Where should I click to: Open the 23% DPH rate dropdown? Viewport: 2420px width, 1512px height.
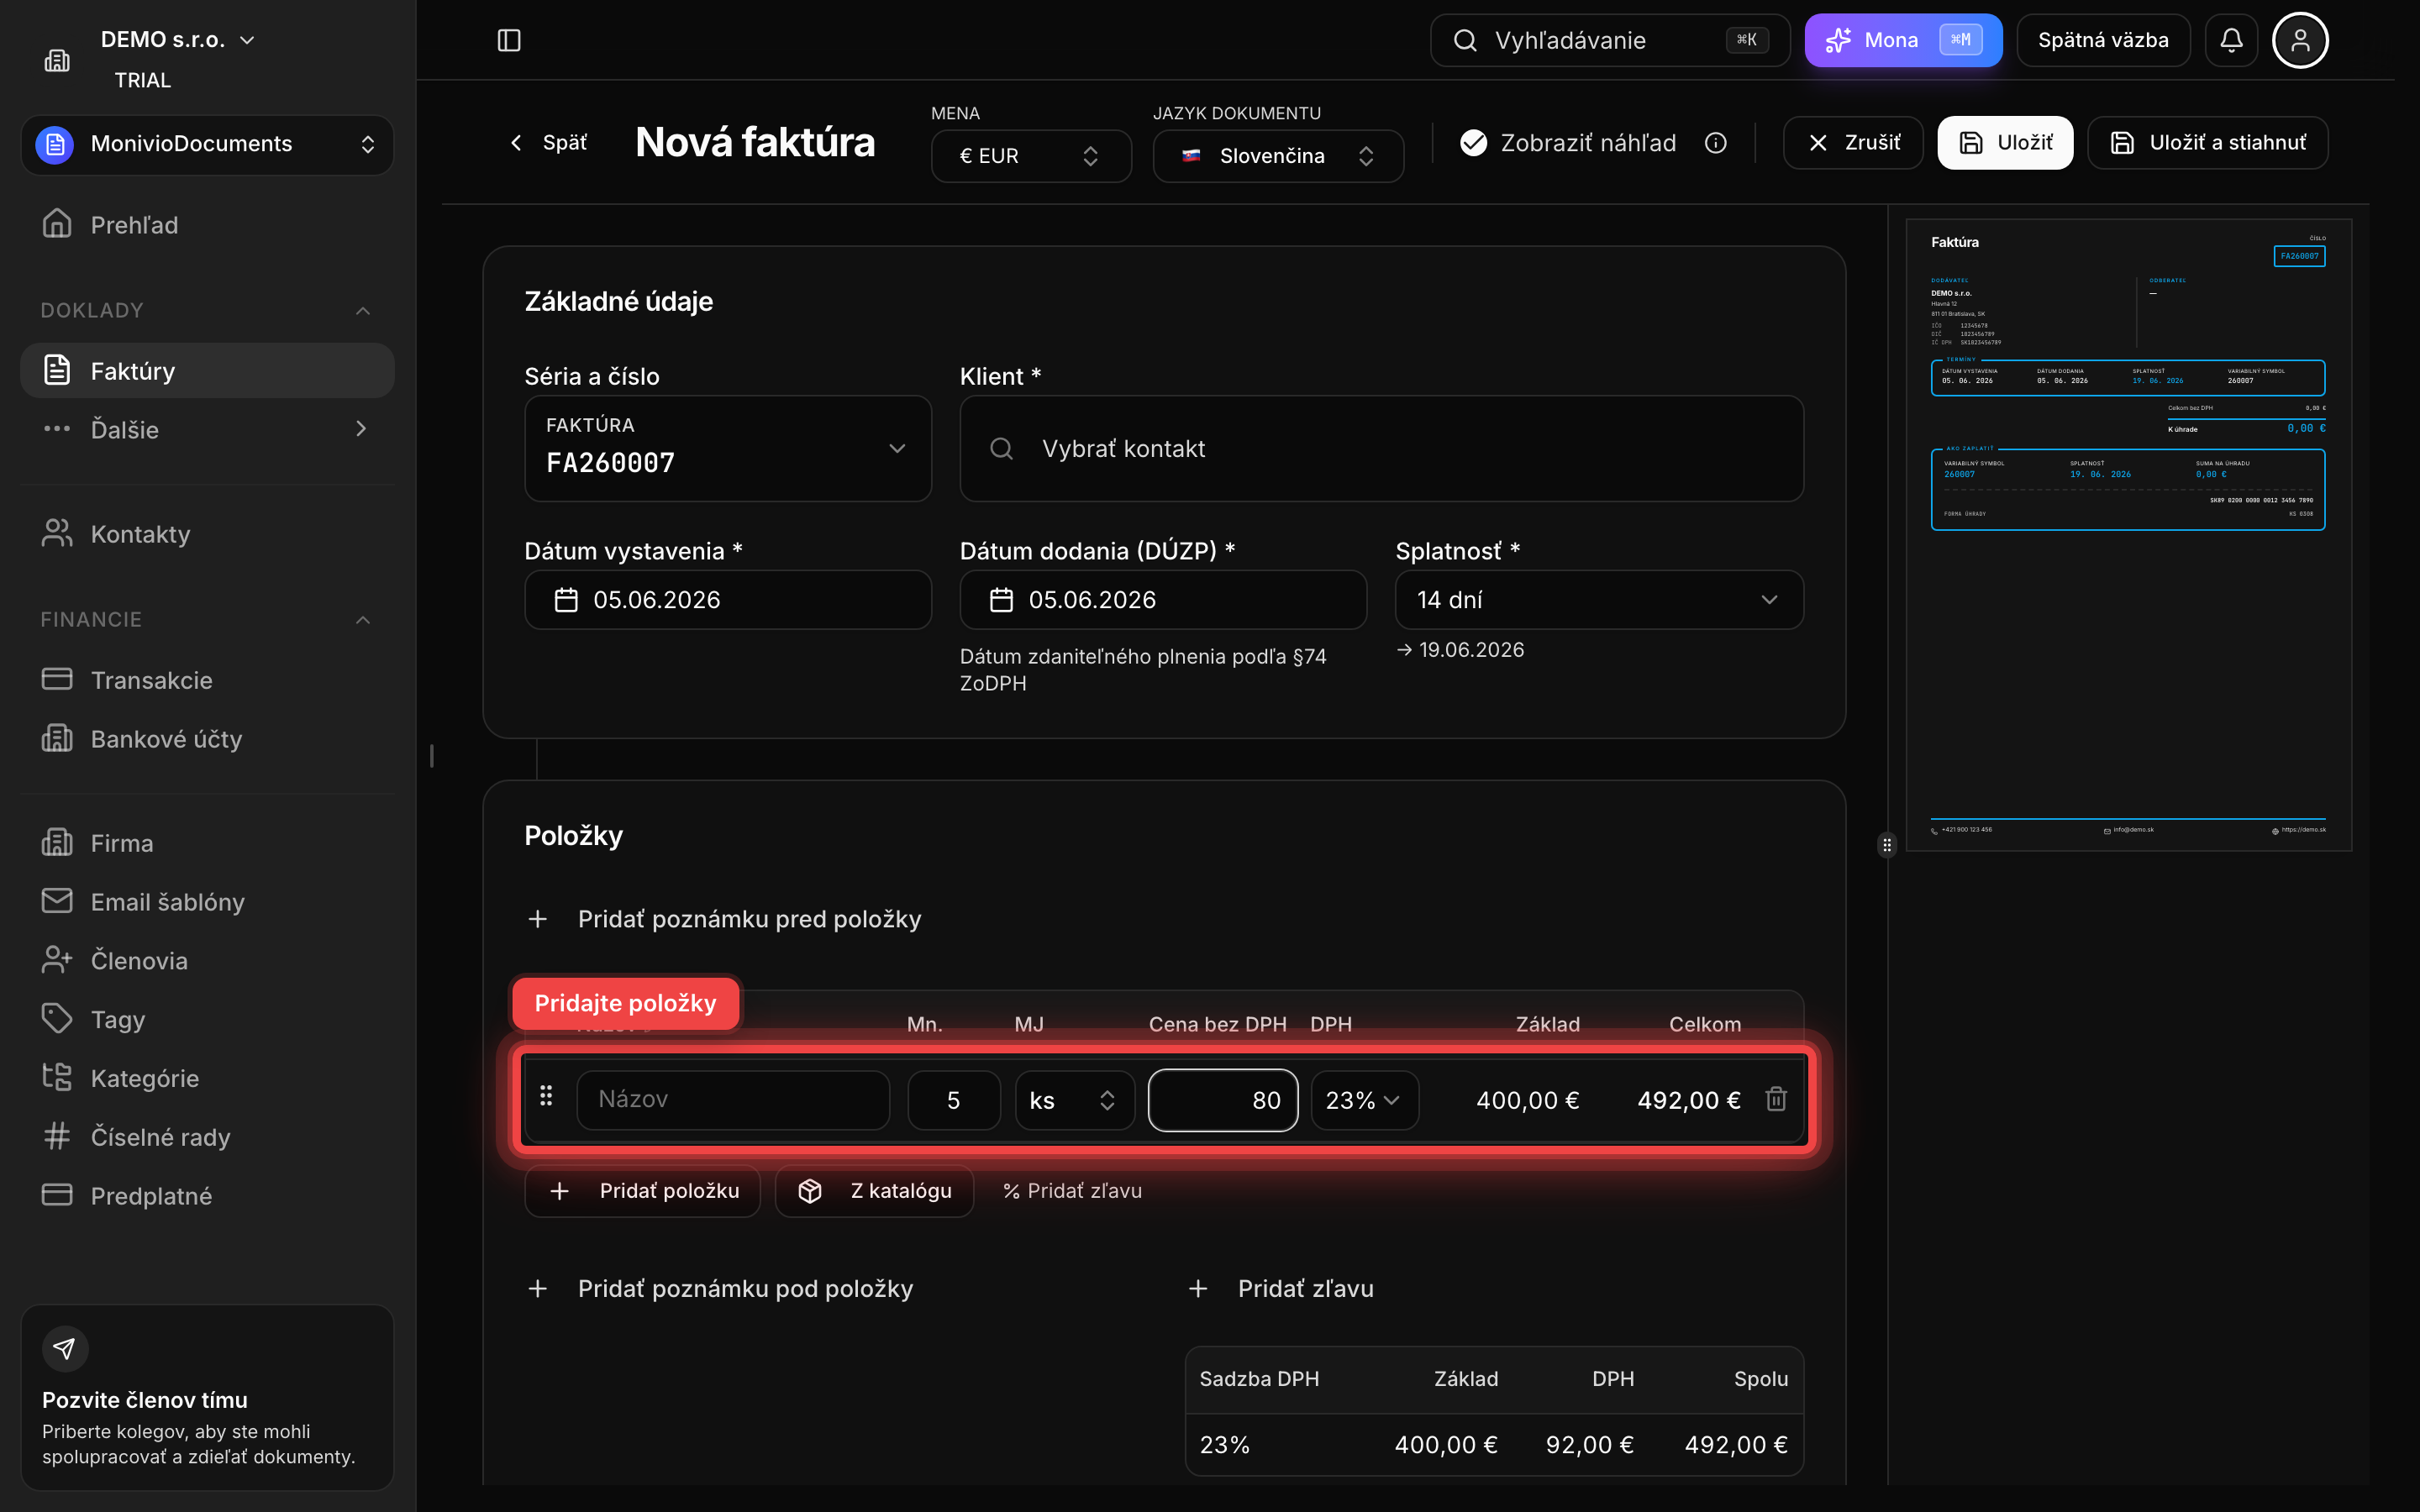[1364, 1100]
